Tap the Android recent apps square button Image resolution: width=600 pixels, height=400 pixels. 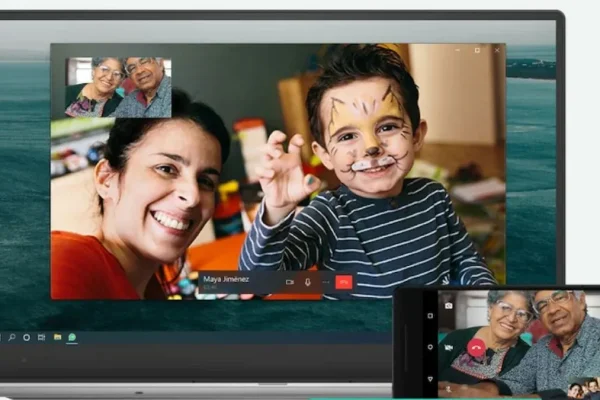point(430,316)
